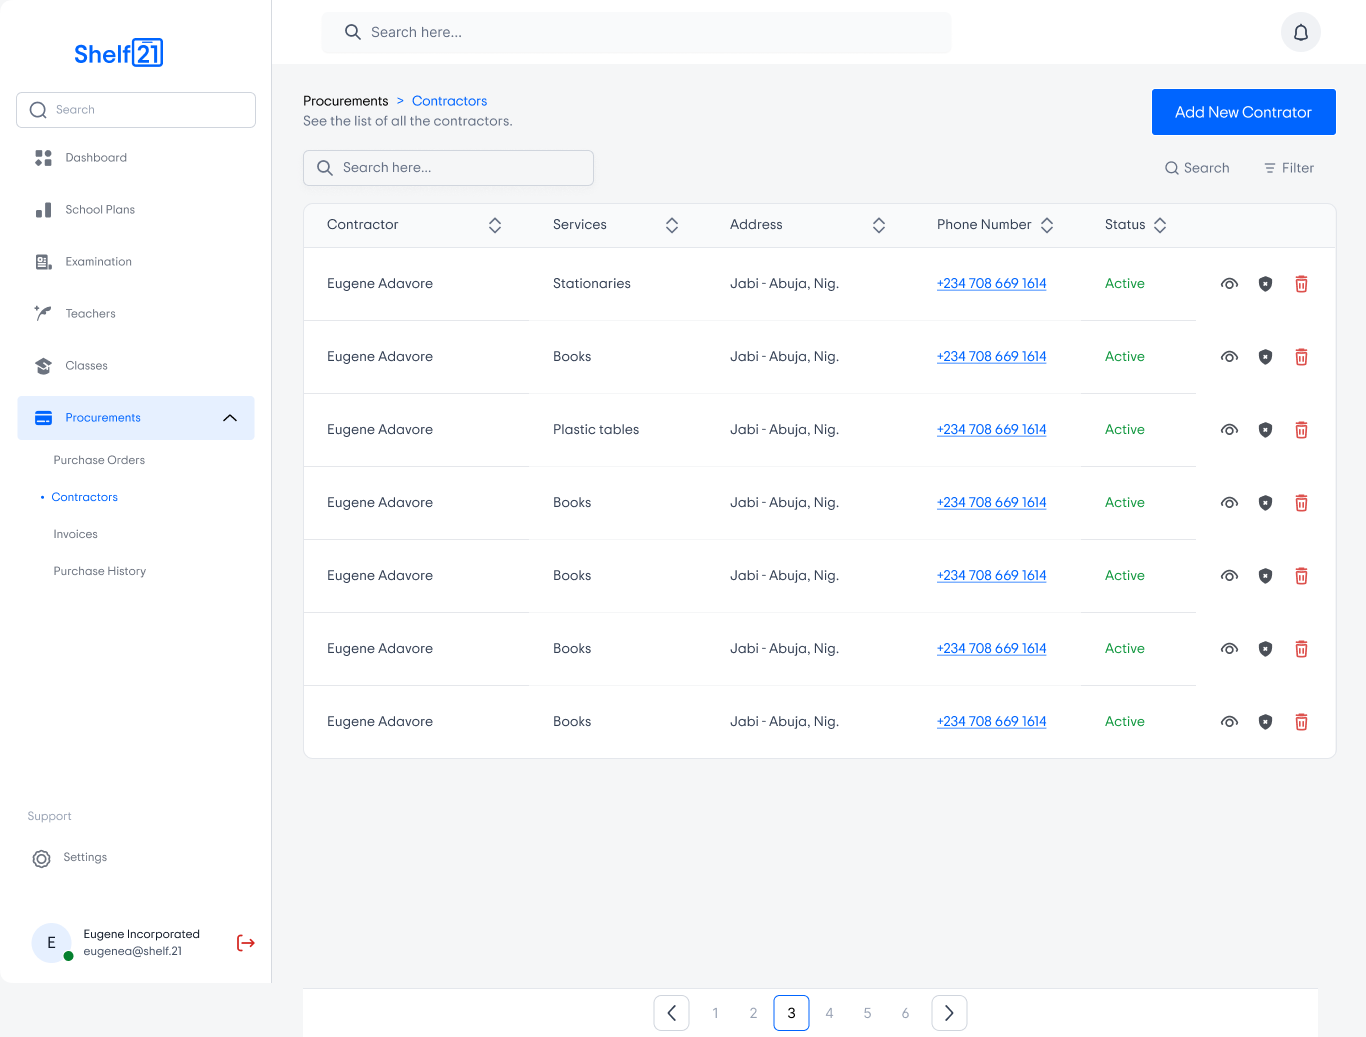Click eye icon in the last table row
This screenshot has width=1366, height=1037.
click(x=1230, y=722)
